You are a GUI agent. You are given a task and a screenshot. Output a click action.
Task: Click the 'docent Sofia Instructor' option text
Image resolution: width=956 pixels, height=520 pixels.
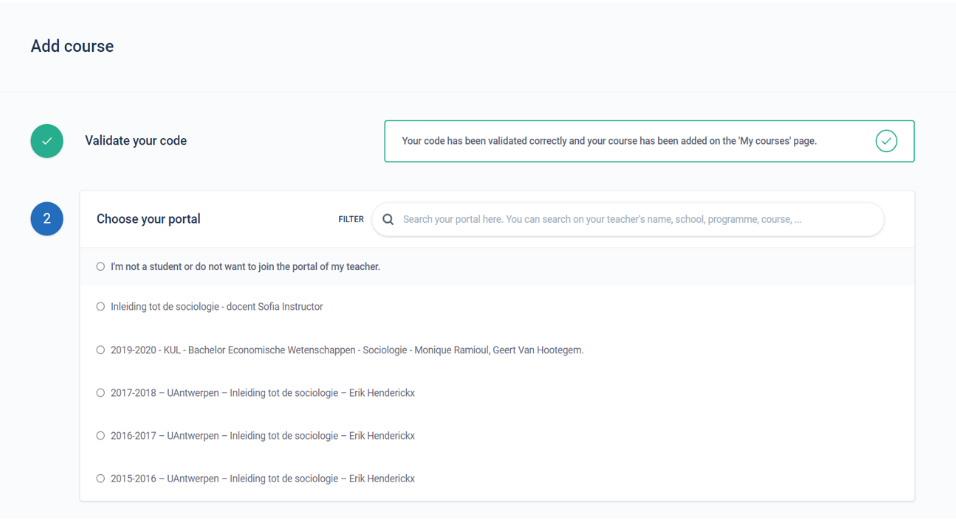click(274, 307)
